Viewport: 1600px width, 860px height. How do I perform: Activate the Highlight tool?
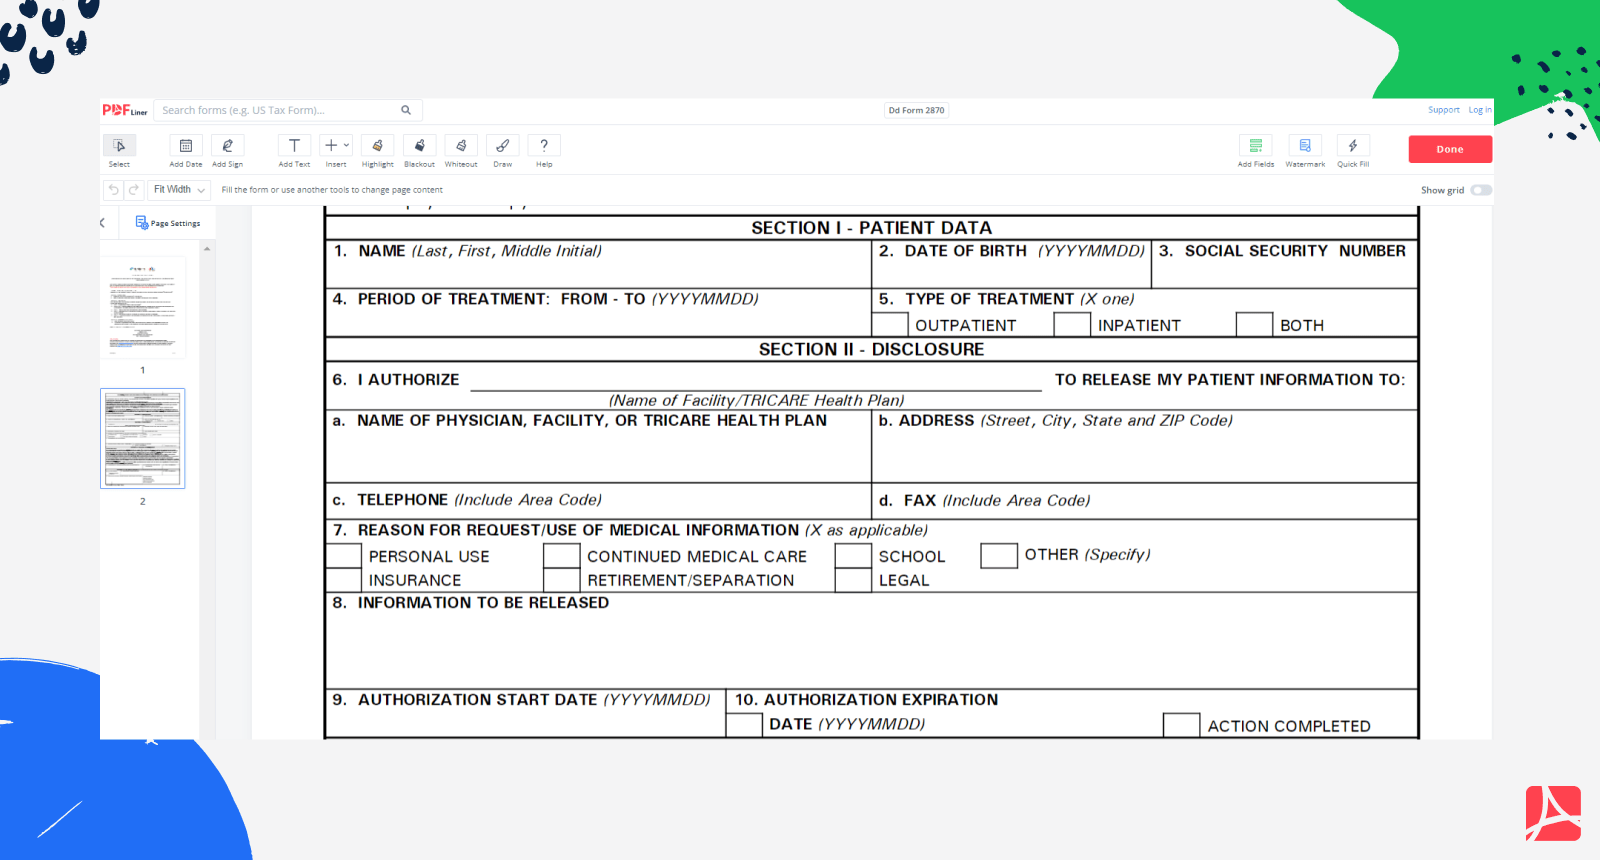pyautogui.click(x=377, y=150)
